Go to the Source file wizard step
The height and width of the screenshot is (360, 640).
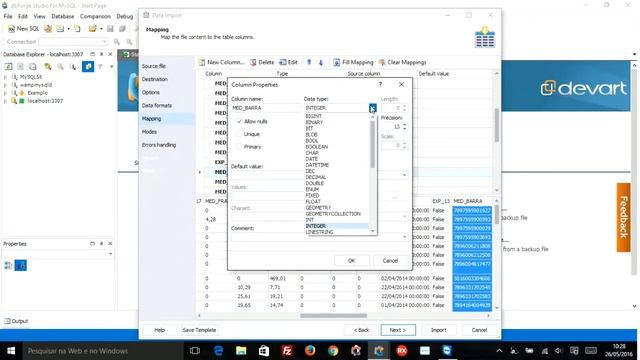(153, 66)
